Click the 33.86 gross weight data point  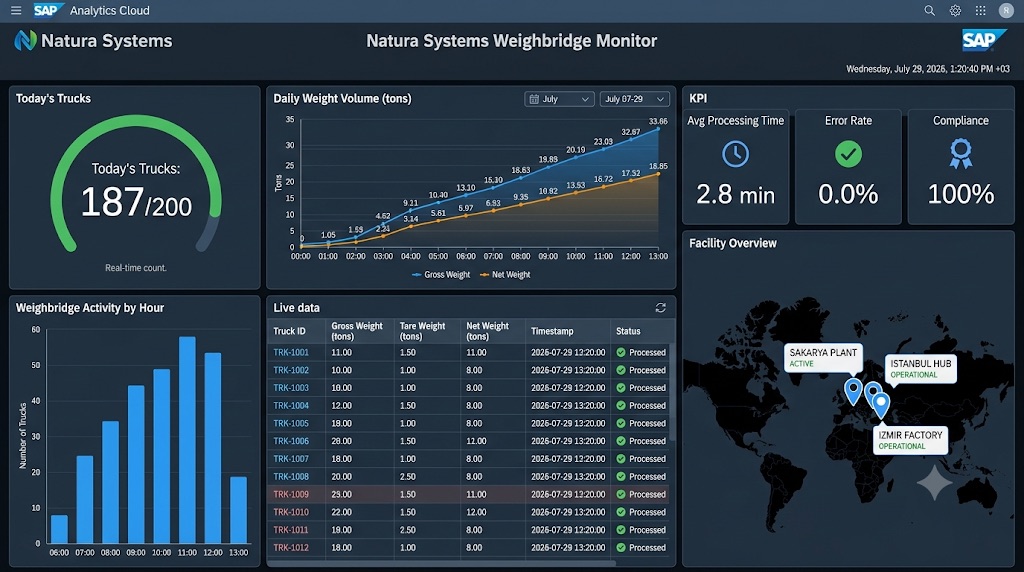[658, 129]
